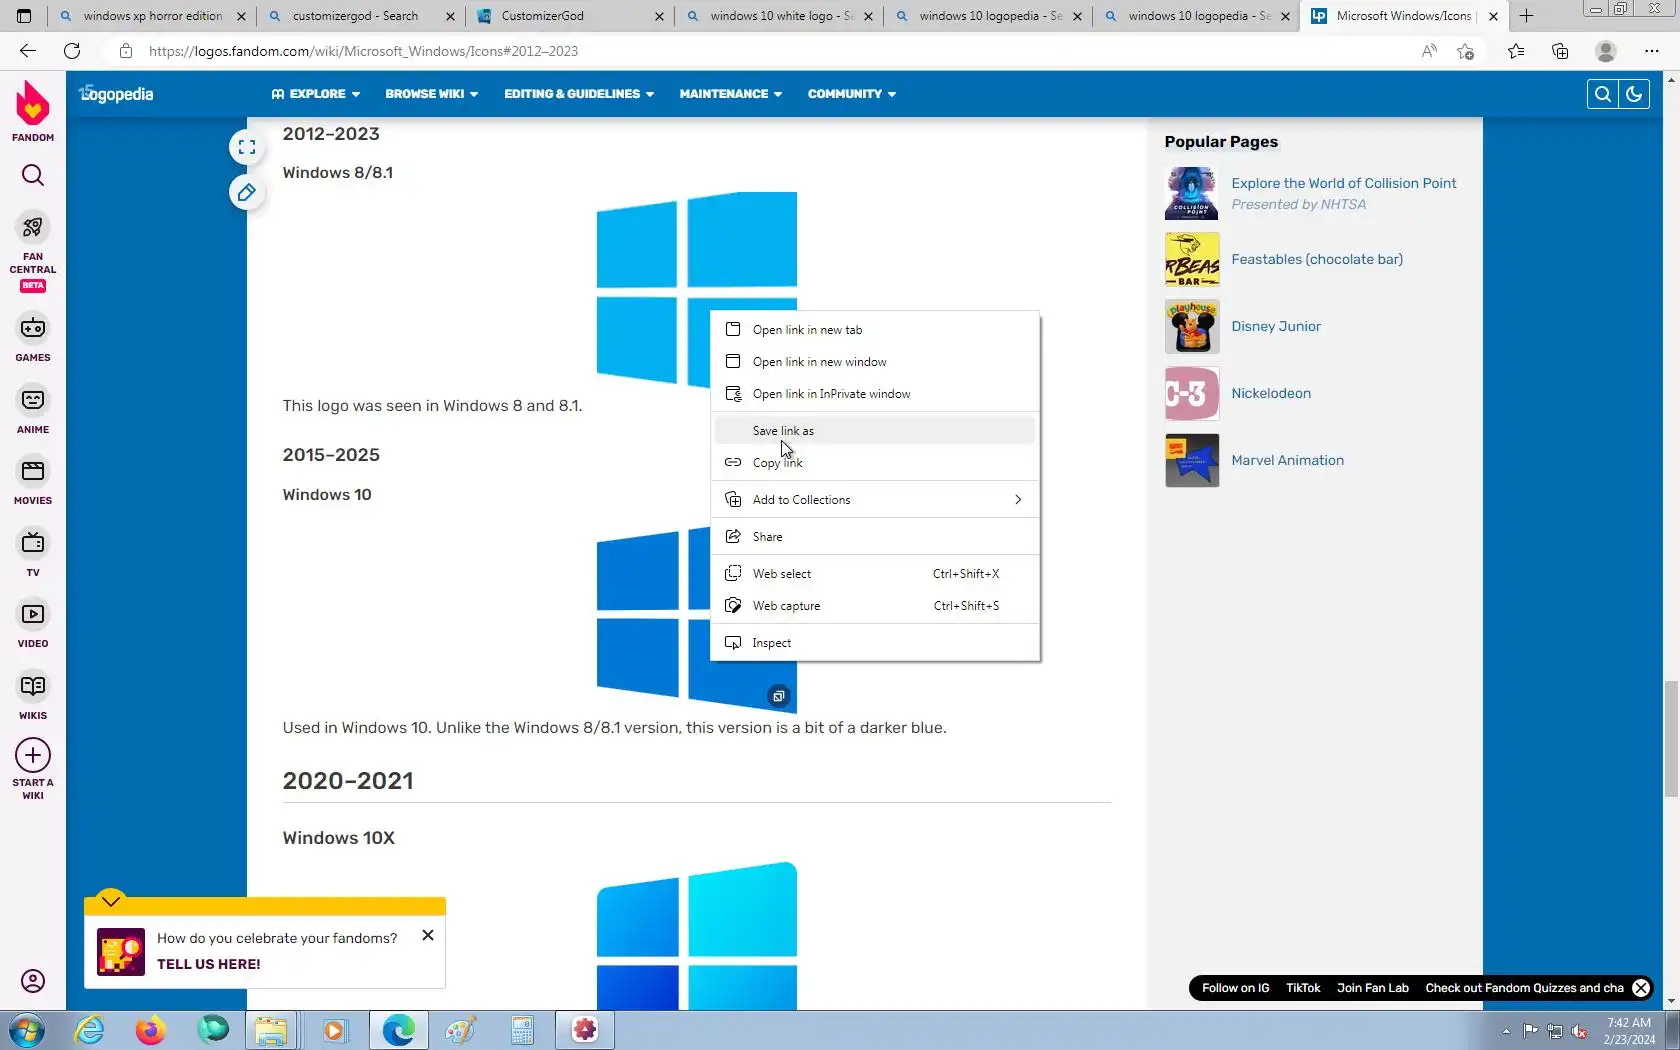The width and height of the screenshot is (1680, 1050).
Task: Expand the Explore dropdown menu
Action: [x=315, y=94]
